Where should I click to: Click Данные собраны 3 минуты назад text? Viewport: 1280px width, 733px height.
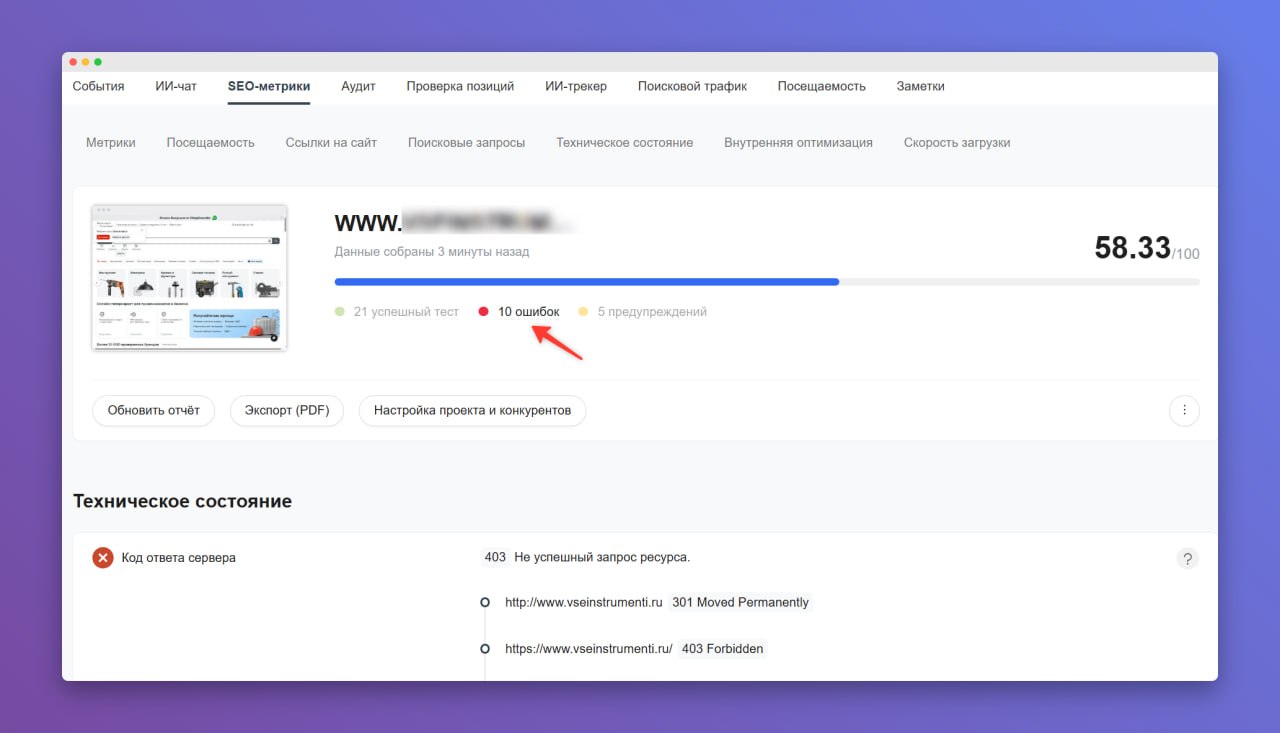click(x=432, y=252)
